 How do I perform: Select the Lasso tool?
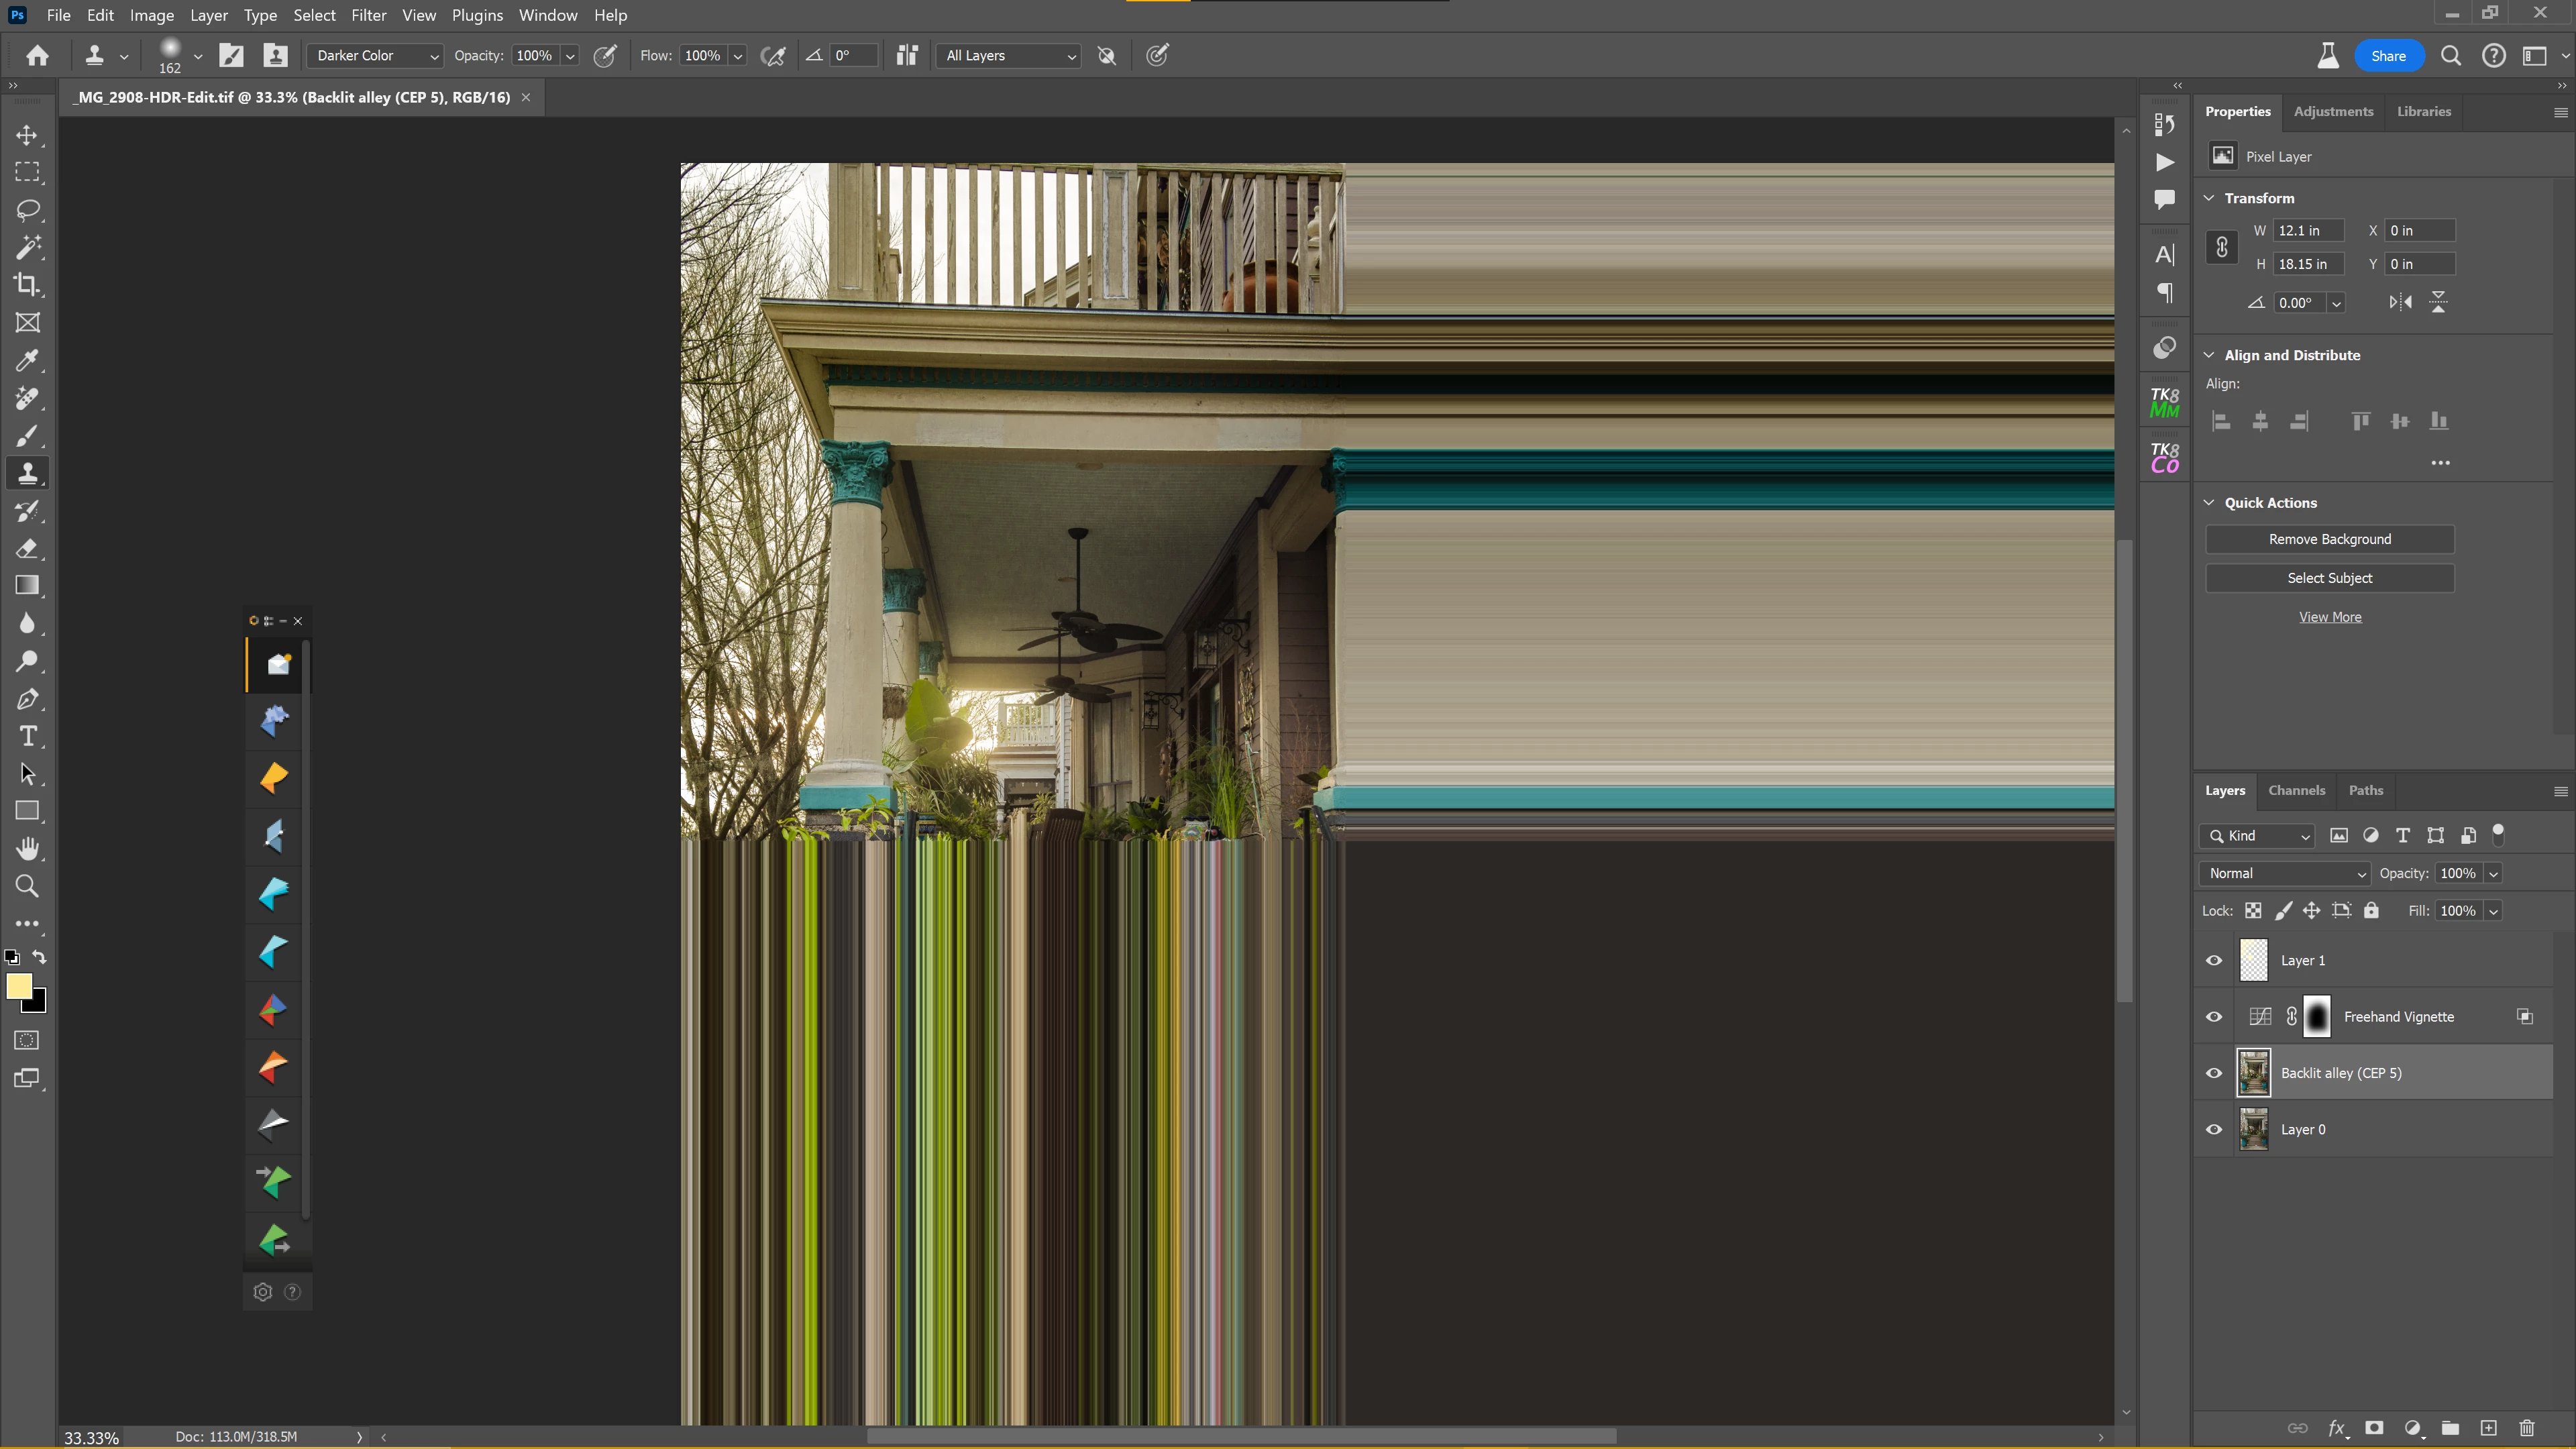[27, 210]
